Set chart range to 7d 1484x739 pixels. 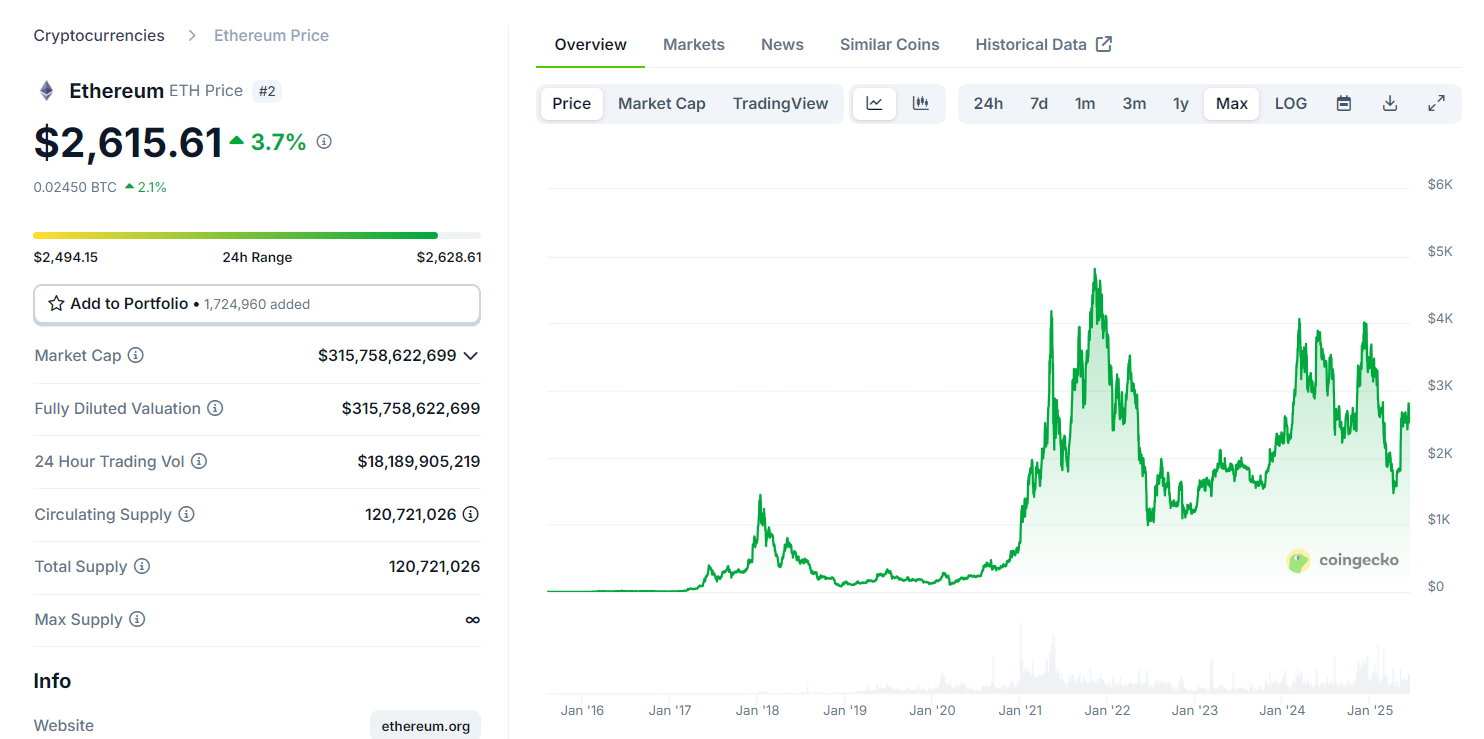(x=1039, y=103)
